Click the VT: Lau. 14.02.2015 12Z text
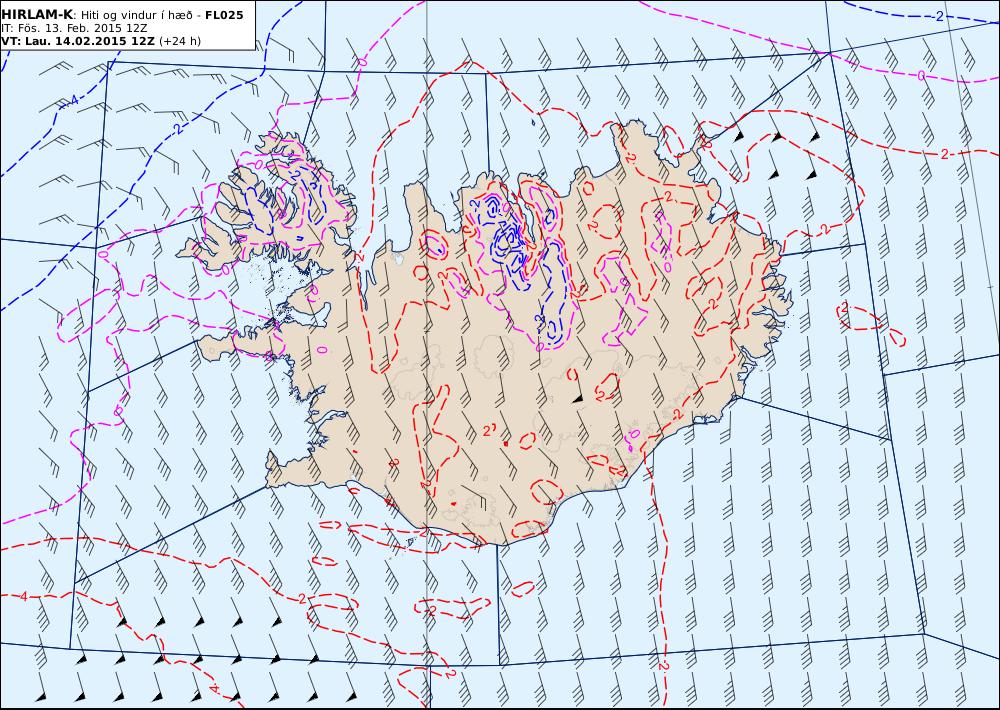Image resolution: width=1000 pixels, height=710 pixels. [x=78, y=41]
